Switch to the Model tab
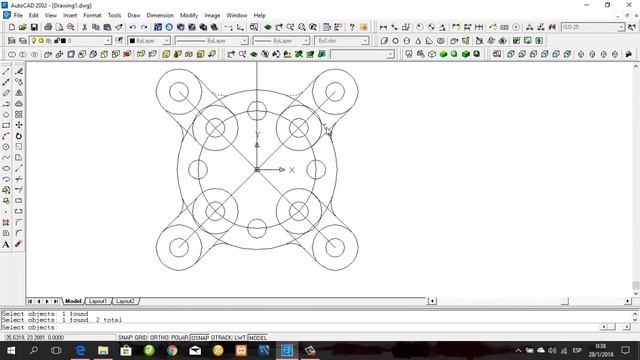Screen dimensions: 640x360 [73, 301]
